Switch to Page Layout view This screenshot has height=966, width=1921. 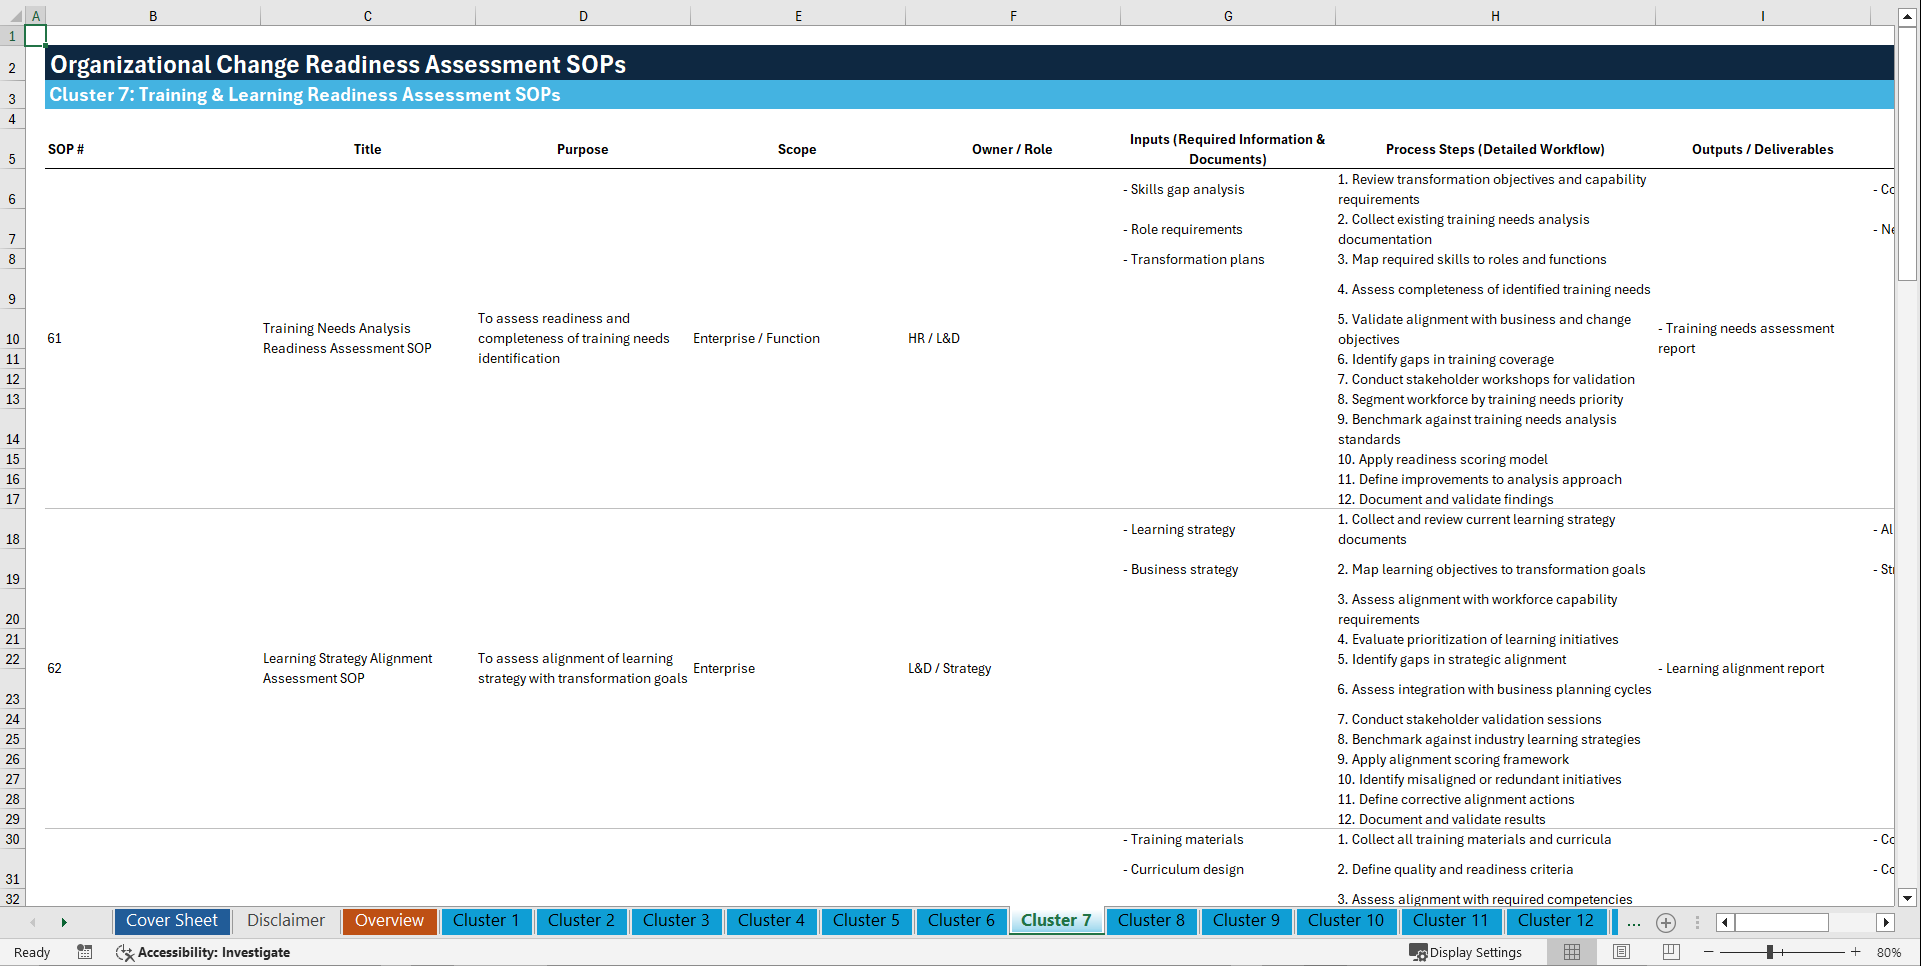coord(1620,952)
